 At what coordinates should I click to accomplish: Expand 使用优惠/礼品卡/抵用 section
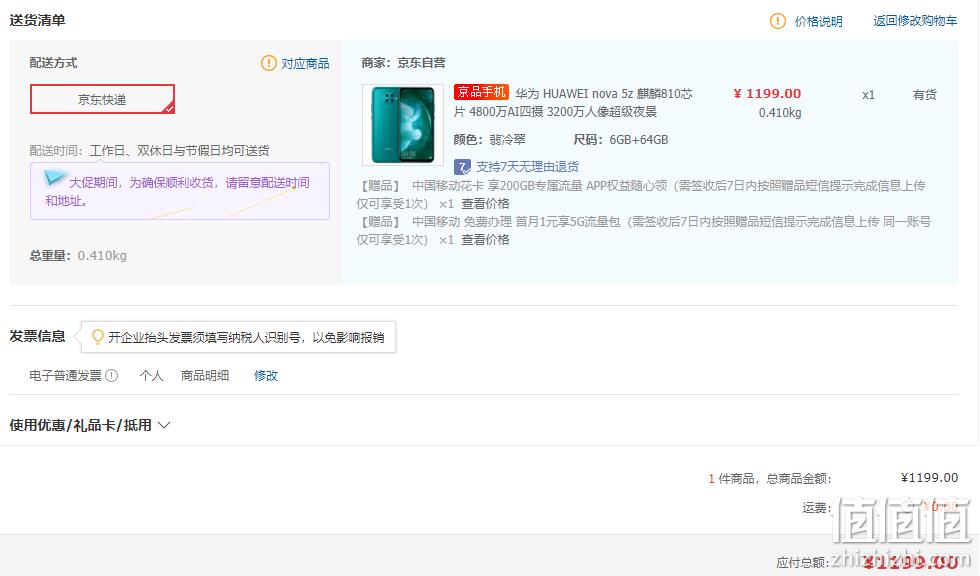pyautogui.click(x=89, y=425)
